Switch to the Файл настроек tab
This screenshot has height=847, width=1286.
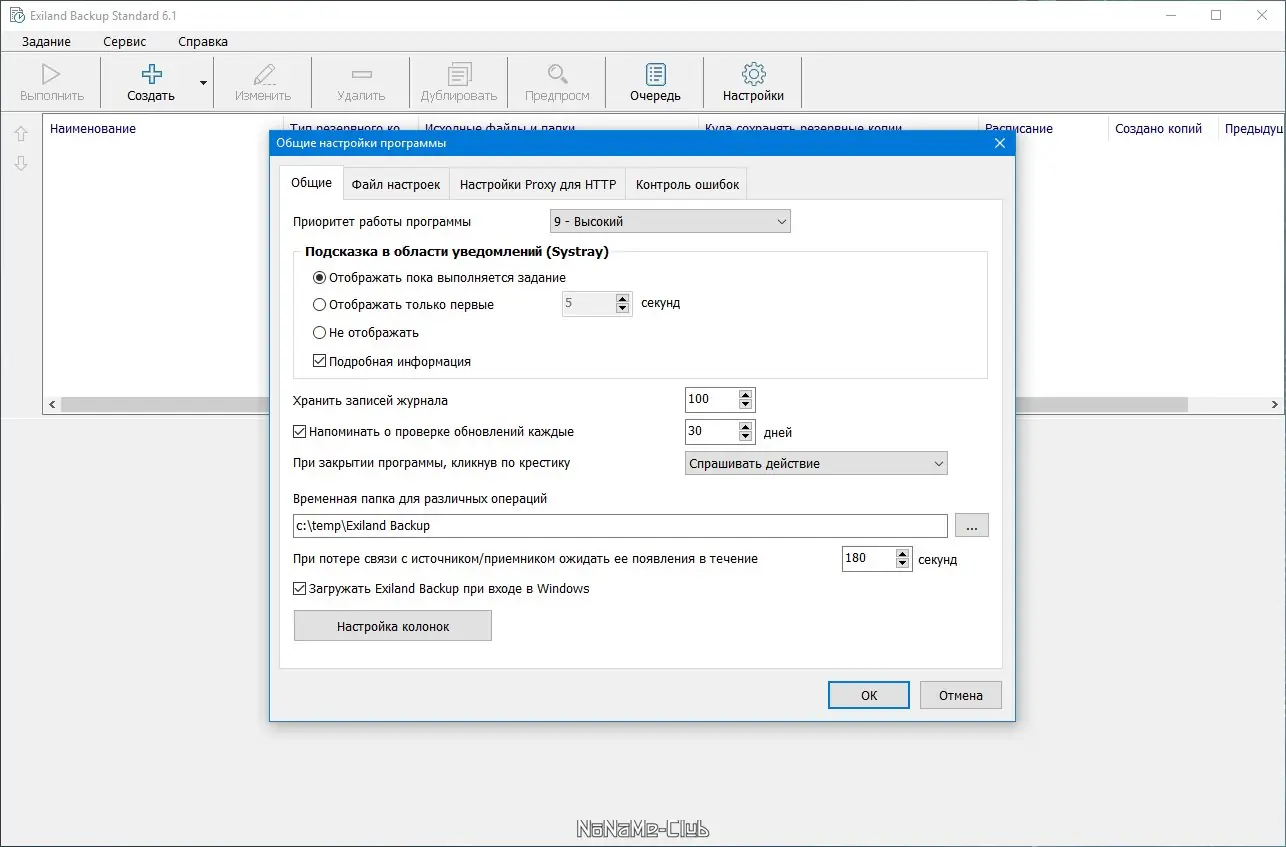point(396,184)
